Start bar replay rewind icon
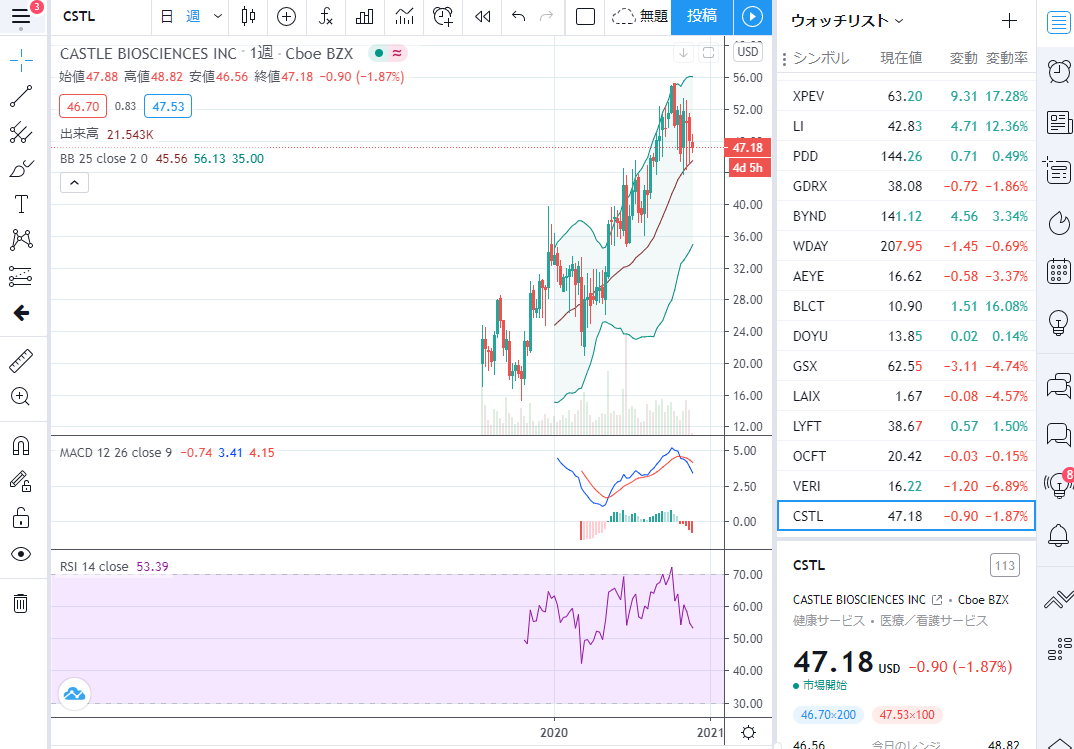The width and height of the screenshot is (1074, 749). [483, 16]
